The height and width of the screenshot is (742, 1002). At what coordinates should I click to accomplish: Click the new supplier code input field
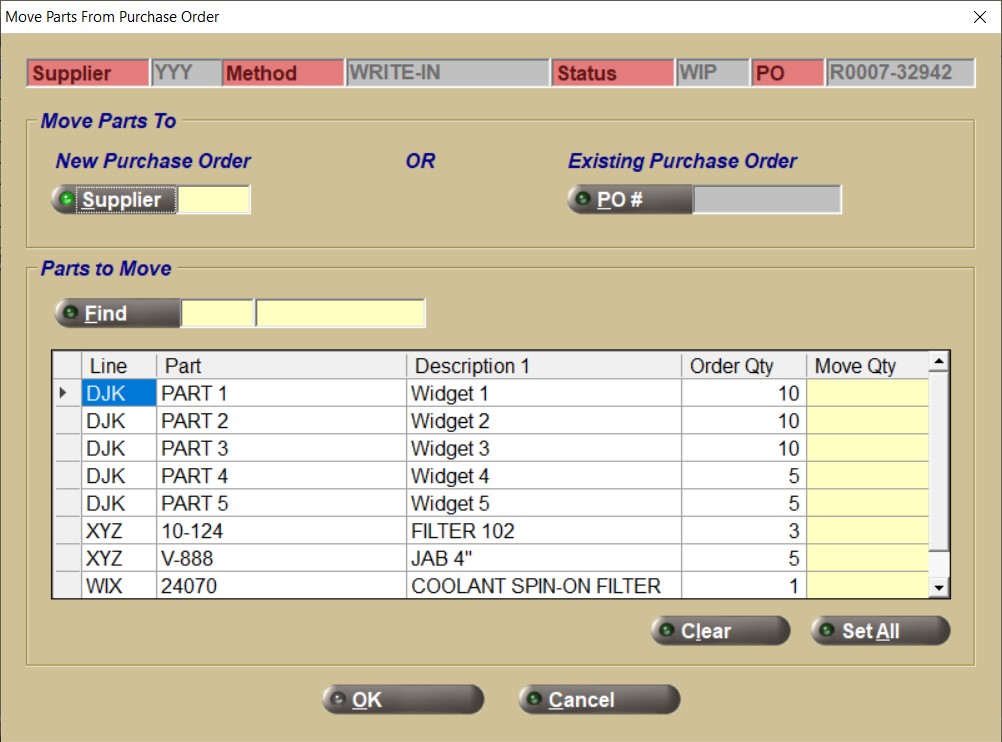[x=214, y=200]
